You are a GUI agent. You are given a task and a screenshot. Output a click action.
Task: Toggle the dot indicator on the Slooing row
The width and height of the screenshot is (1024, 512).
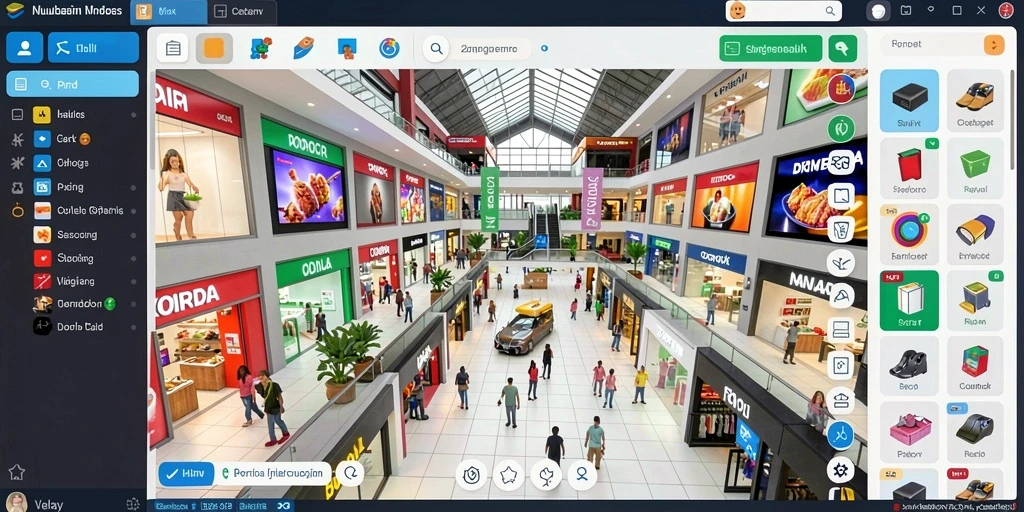[134, 259]
